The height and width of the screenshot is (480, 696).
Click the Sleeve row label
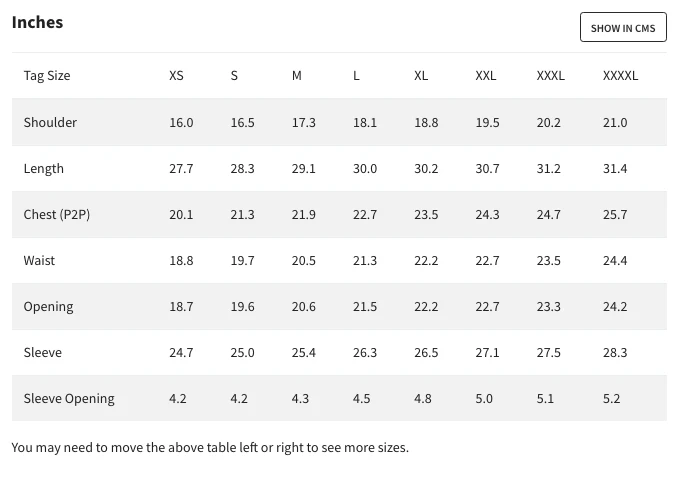[x=43, y=352]
